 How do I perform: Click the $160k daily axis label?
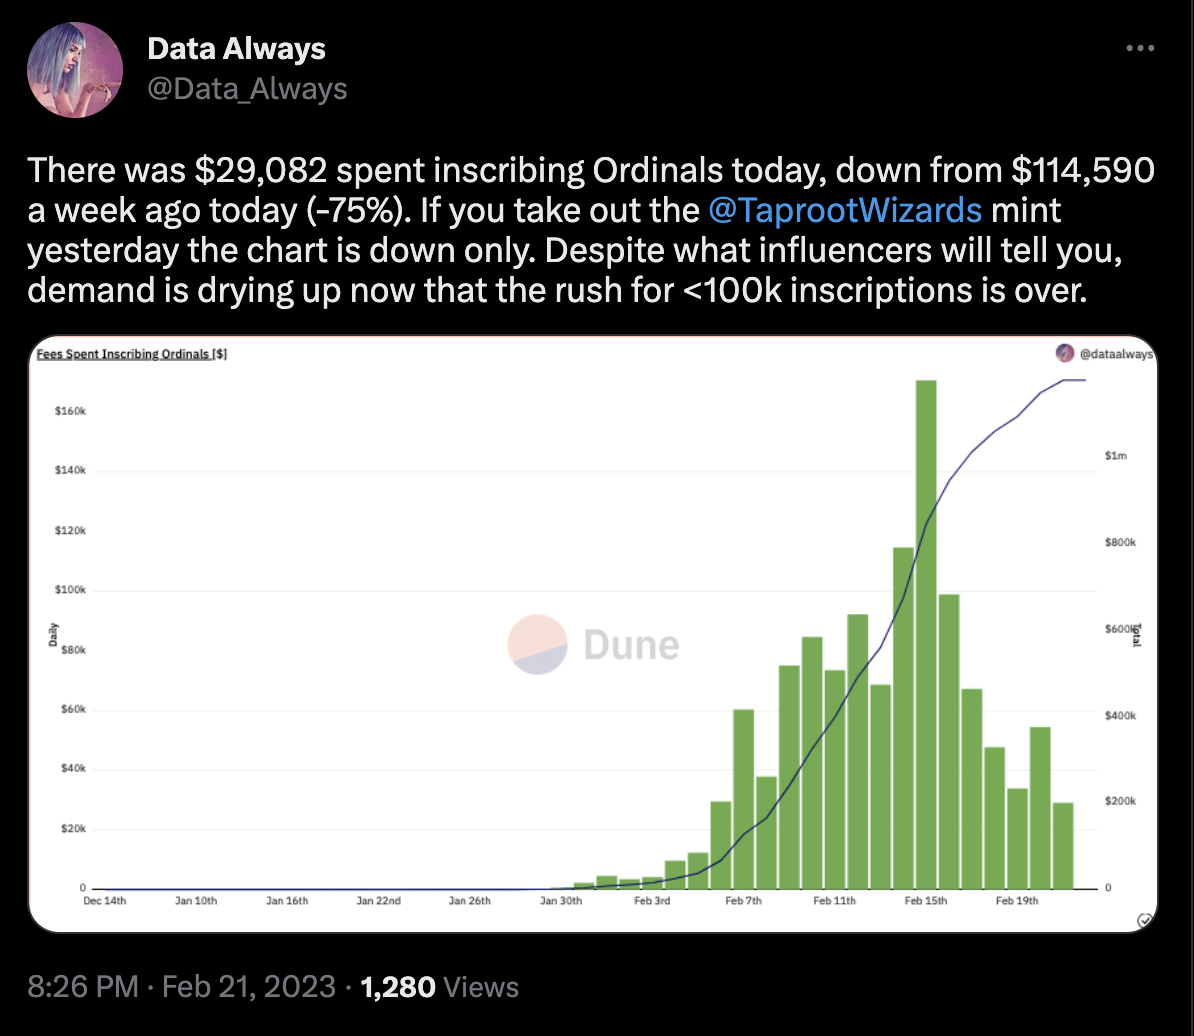[x=69, y=411]
